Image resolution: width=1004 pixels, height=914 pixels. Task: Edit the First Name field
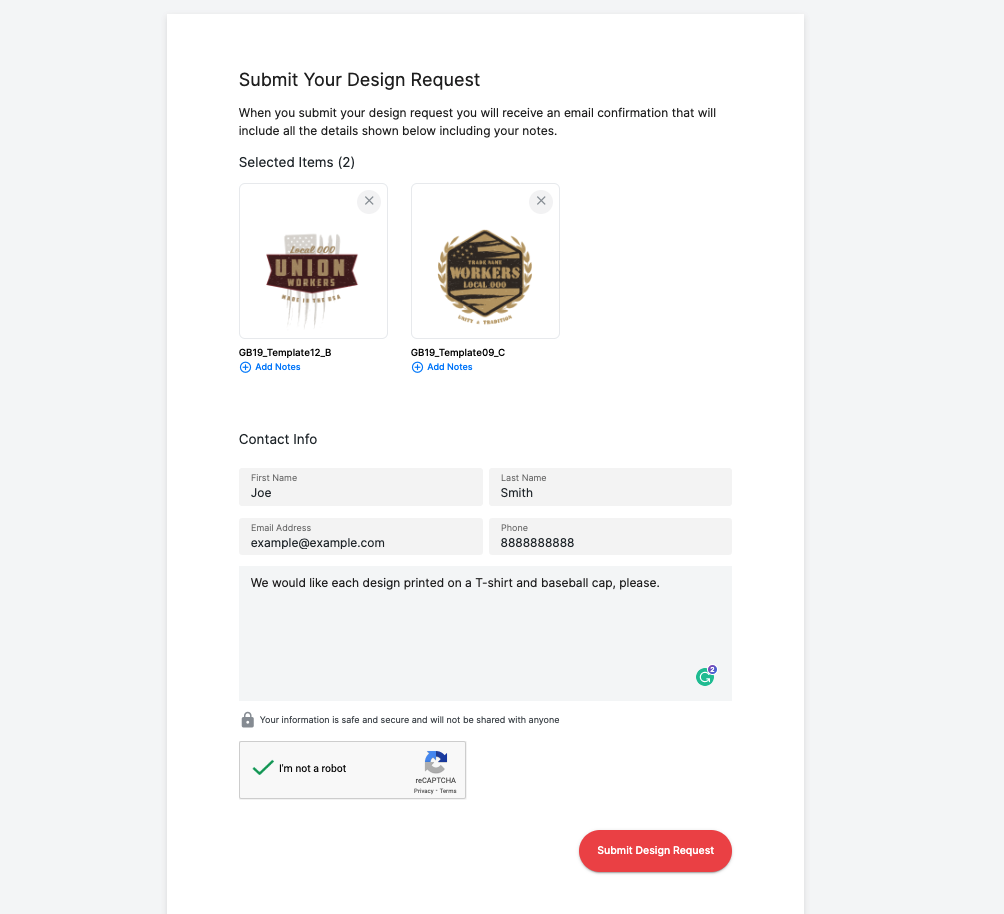click(x=360, y=487)
